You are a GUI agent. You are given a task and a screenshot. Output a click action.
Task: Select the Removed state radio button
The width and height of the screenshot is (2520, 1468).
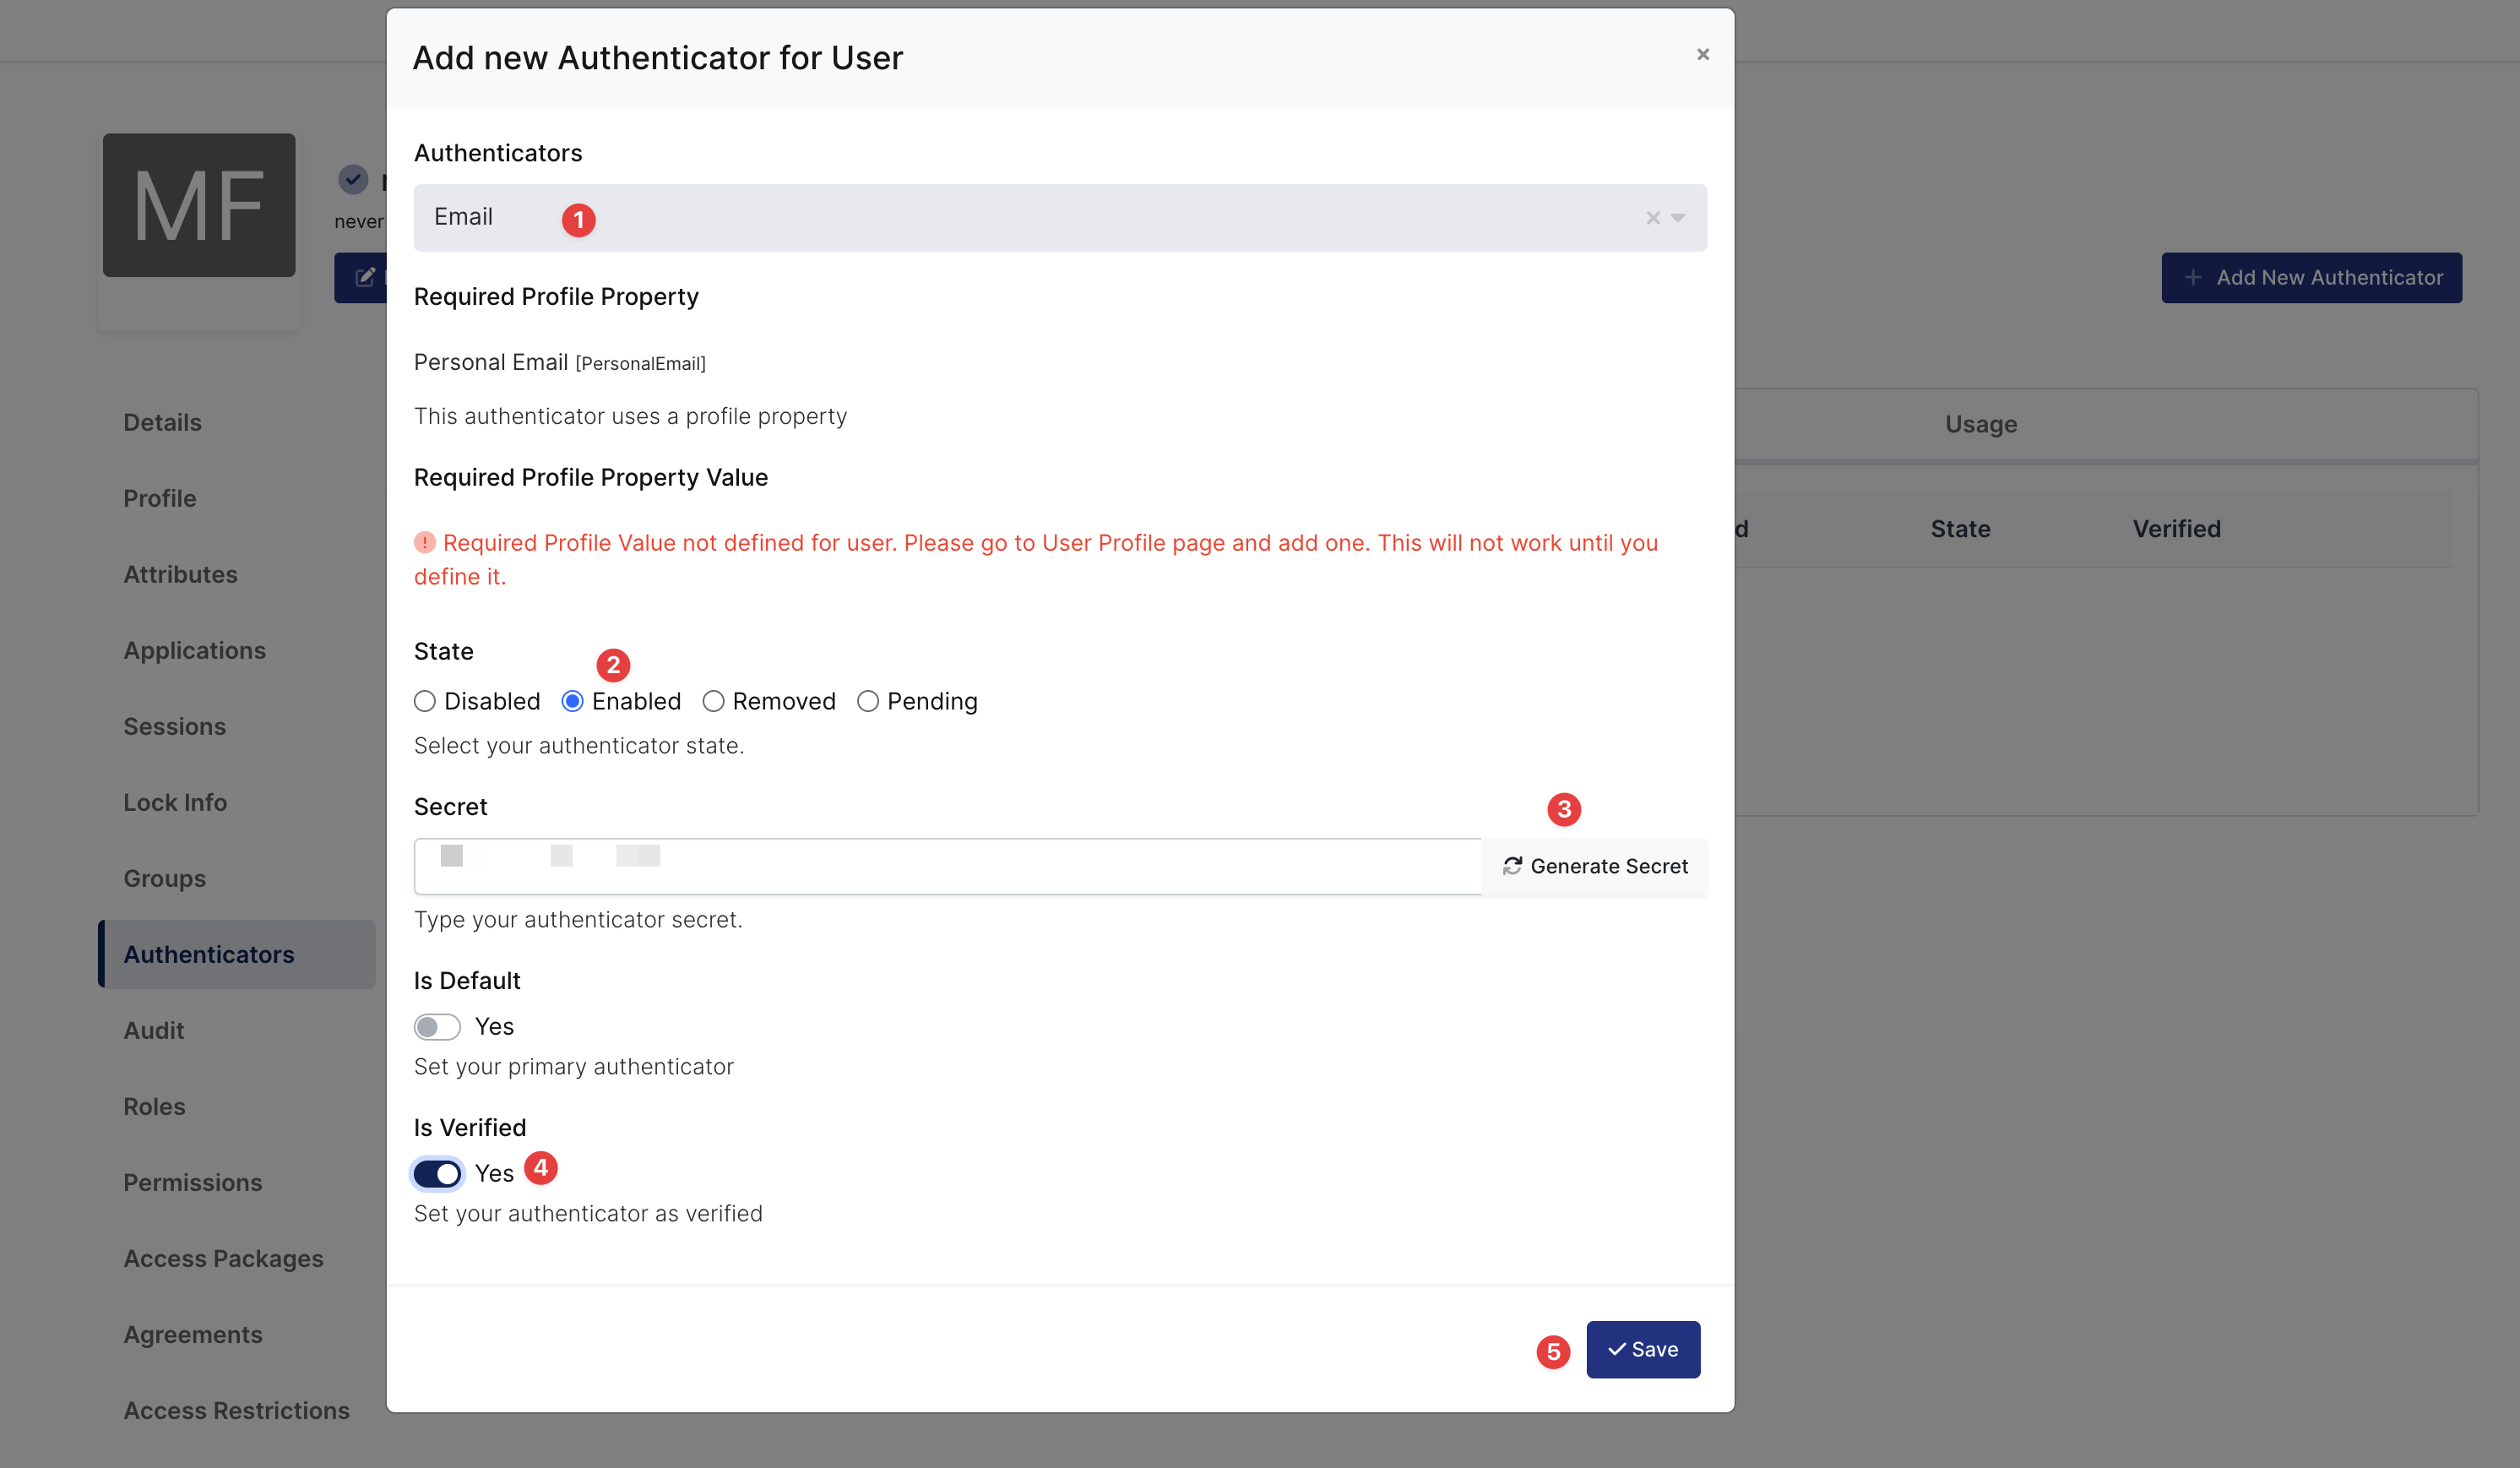[x=713, y=702]
